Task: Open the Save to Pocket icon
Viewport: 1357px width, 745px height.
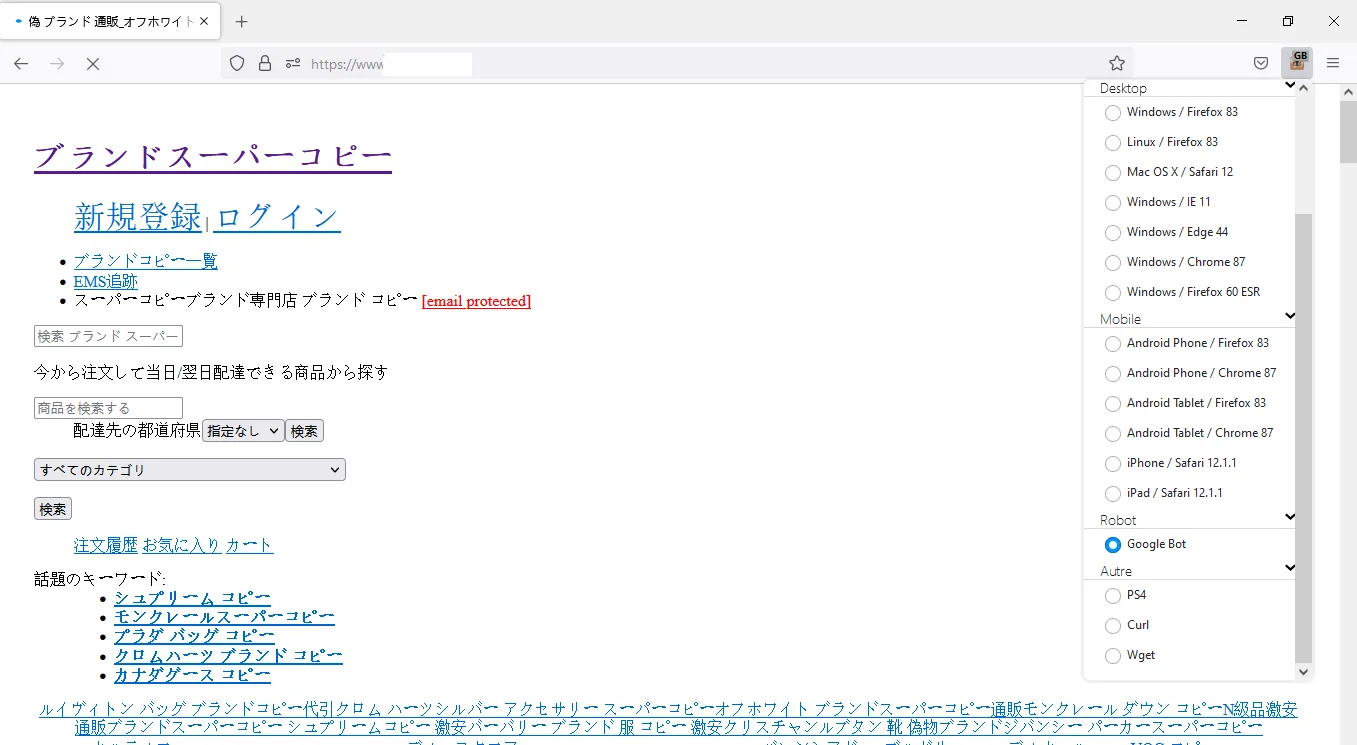Action: click(x=1261, y=63)
